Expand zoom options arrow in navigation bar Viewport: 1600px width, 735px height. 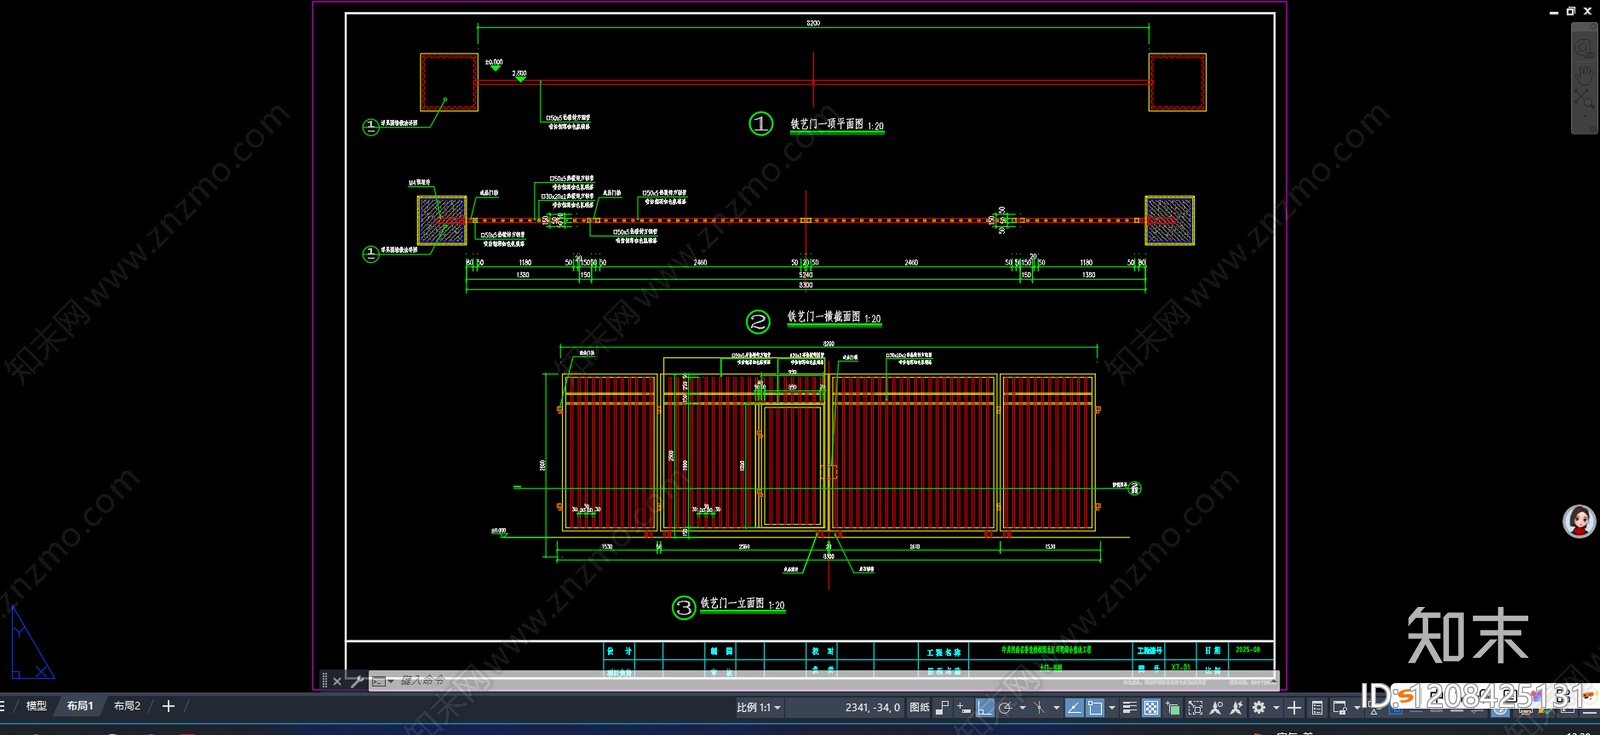pyautogui.click(x=1585, y=116)
